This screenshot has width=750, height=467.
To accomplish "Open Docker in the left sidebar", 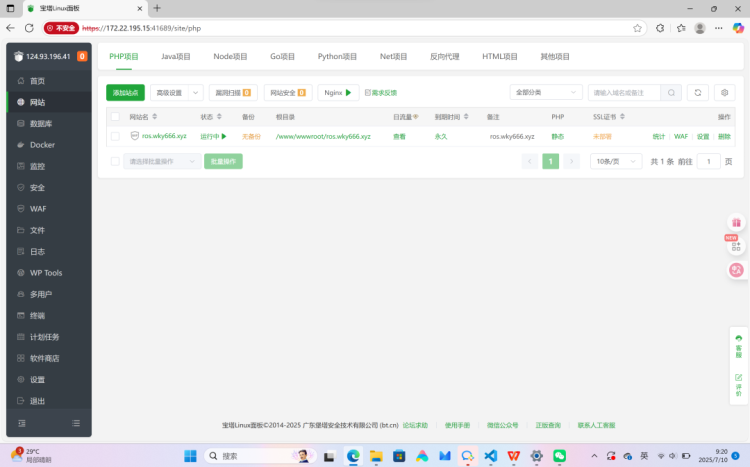I will point(42,145).
